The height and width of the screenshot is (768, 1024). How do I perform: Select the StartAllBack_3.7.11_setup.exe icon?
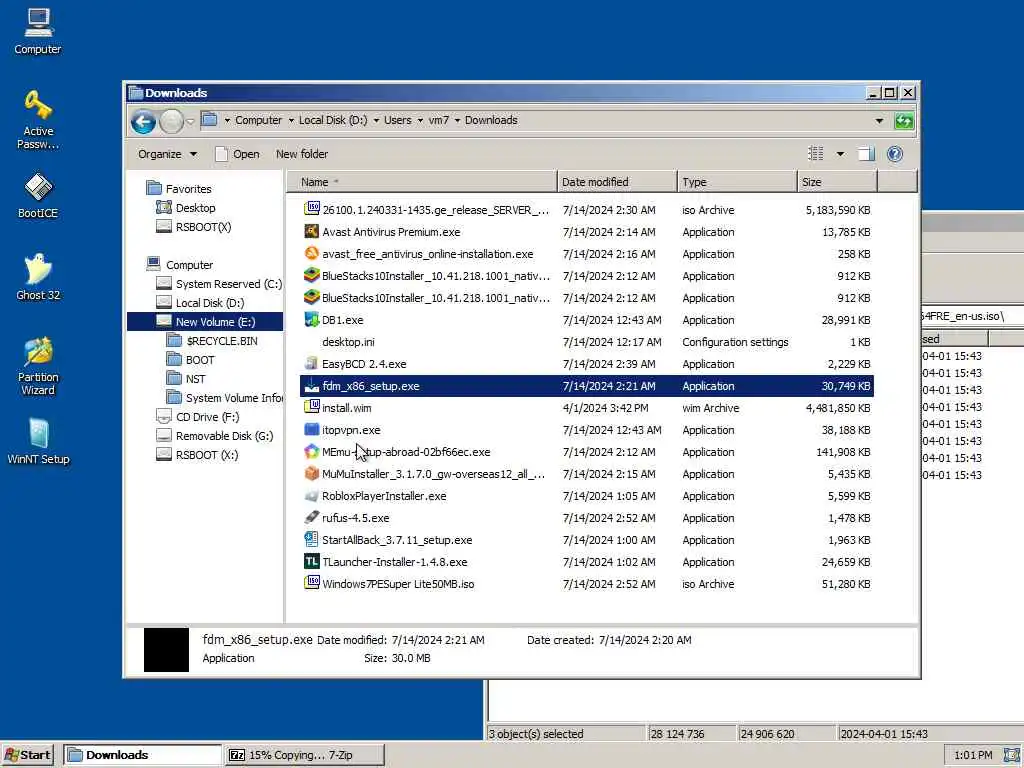pyautogui.click(x=312, y=539)
